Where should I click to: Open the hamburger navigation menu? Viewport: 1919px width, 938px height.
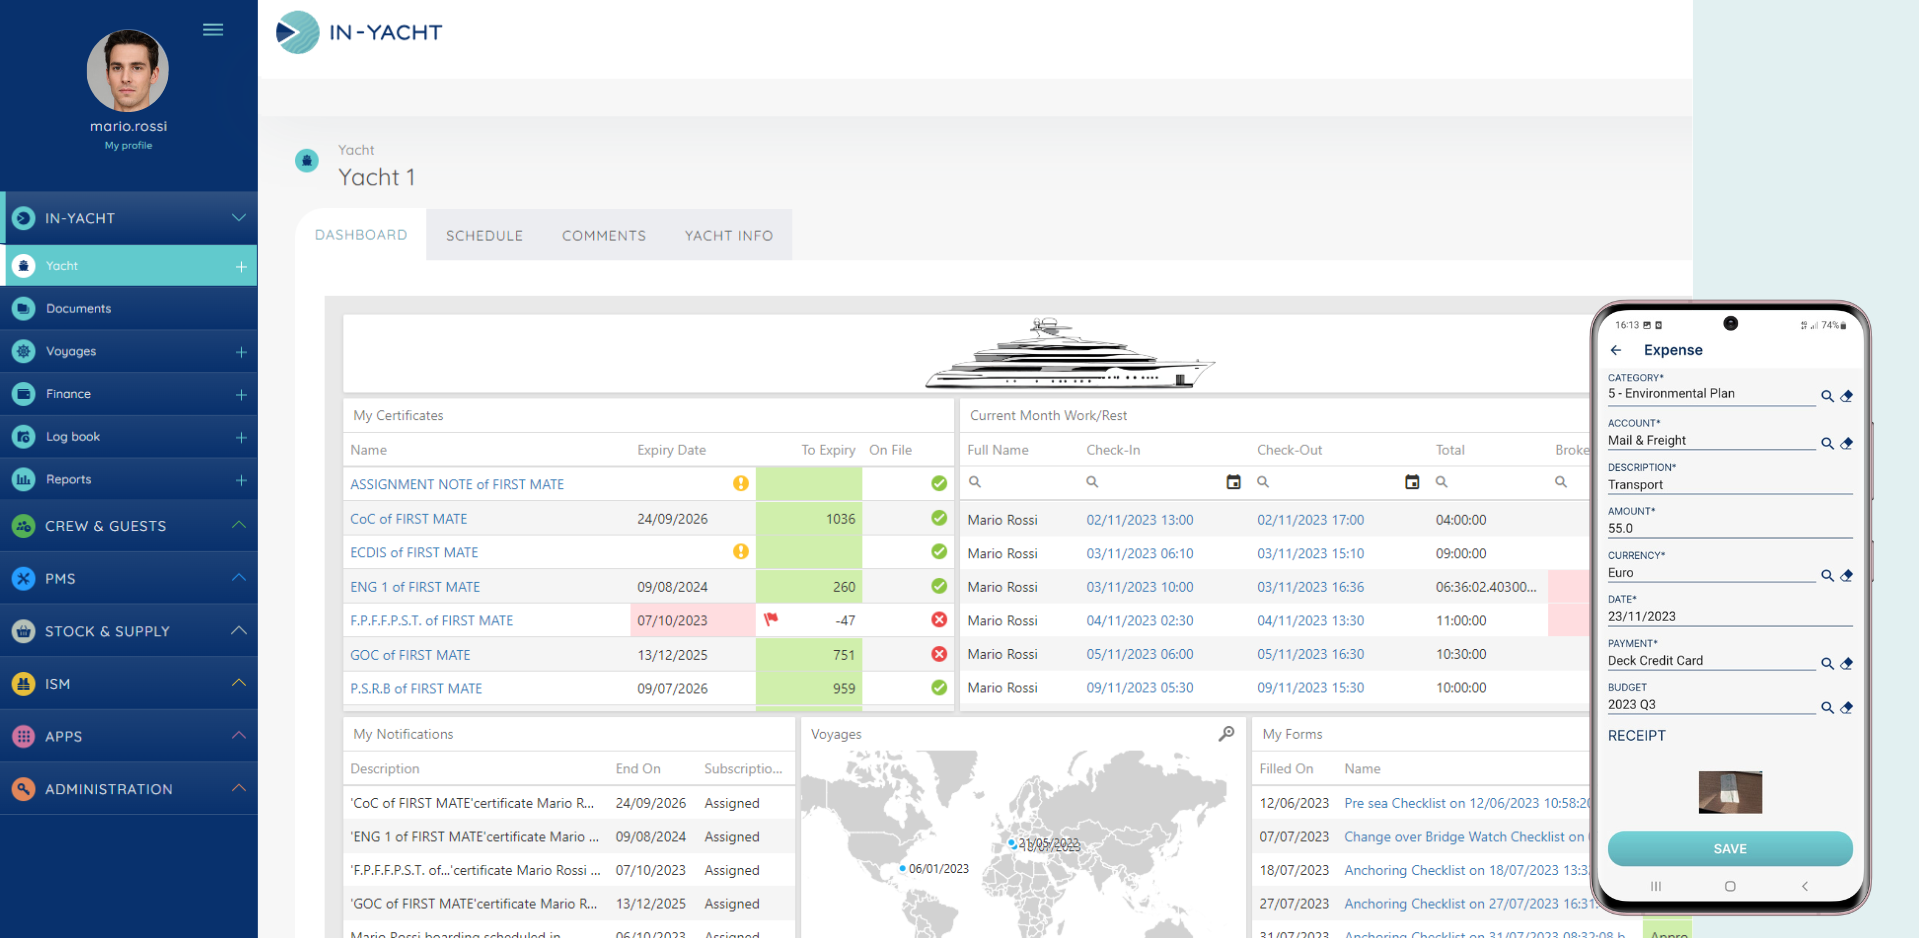[x=213, y=29]
